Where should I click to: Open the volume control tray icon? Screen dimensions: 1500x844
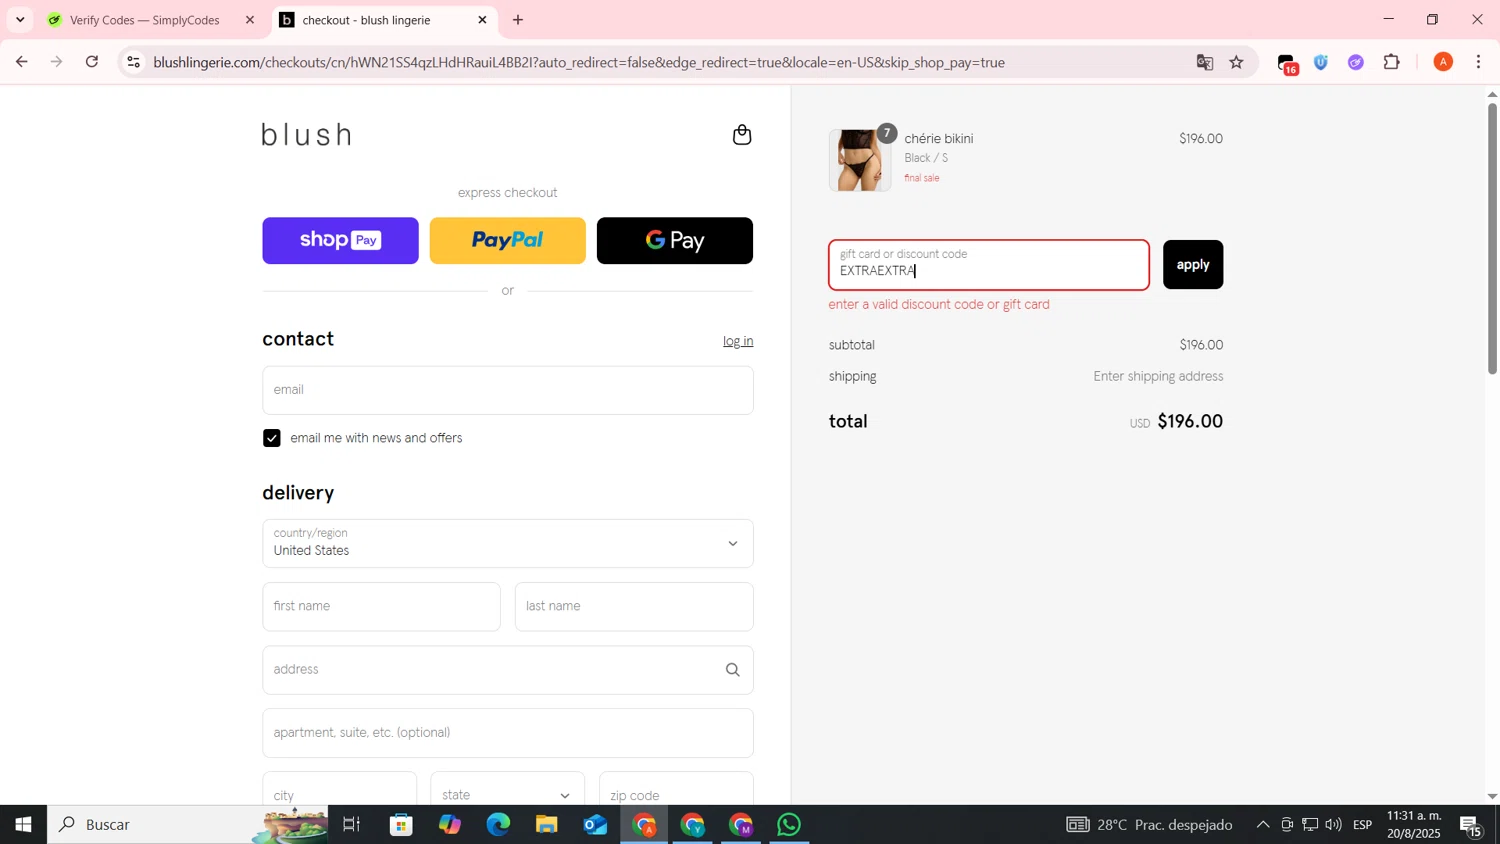[x=1333, y=825]
